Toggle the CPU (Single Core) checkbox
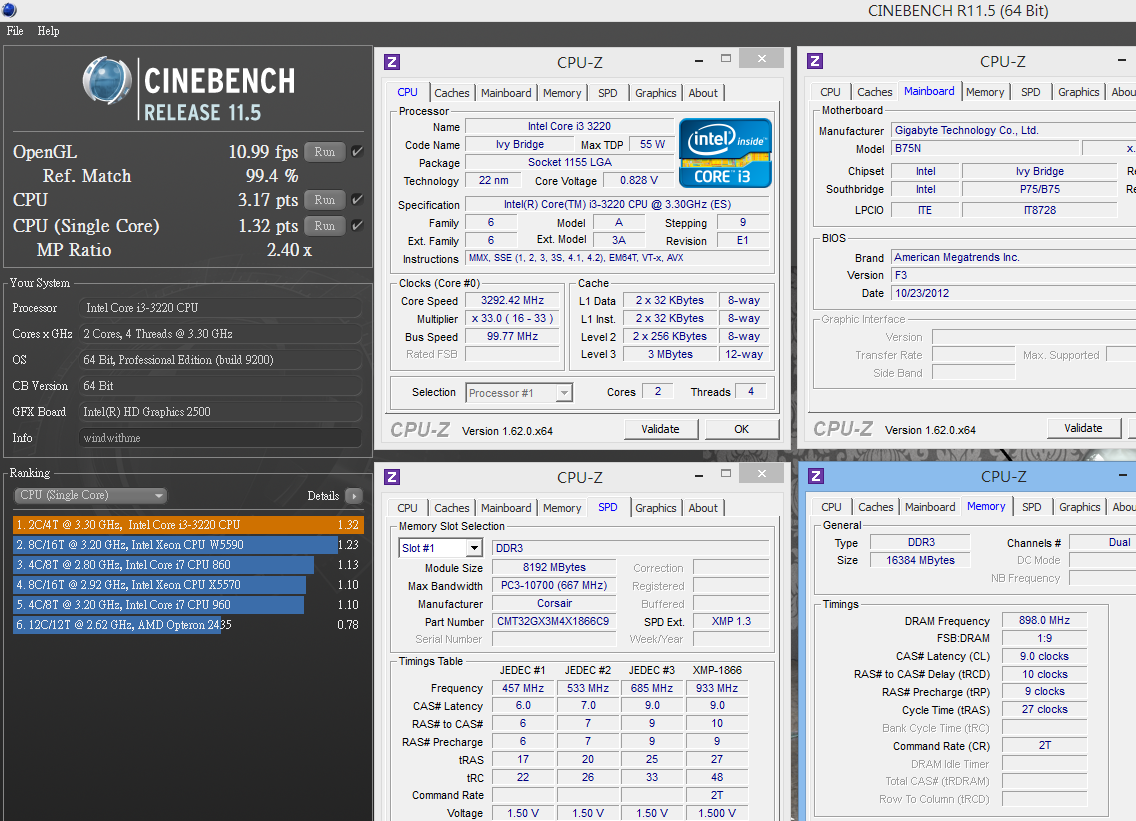 pyautogui.click(x=357, y=225)
